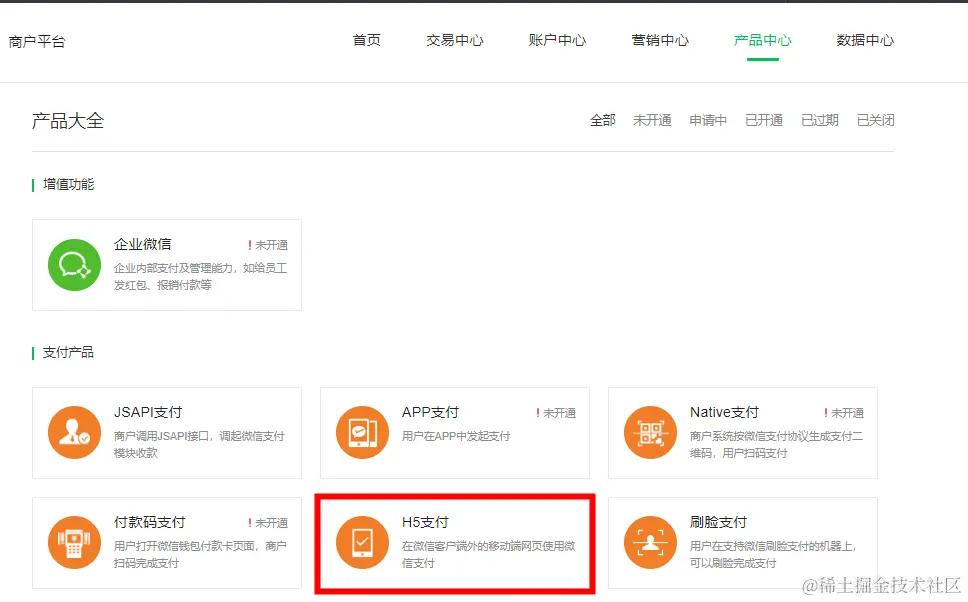Open the H5支付 product title
Screen dimensions: 968x602
click(425, 522)
